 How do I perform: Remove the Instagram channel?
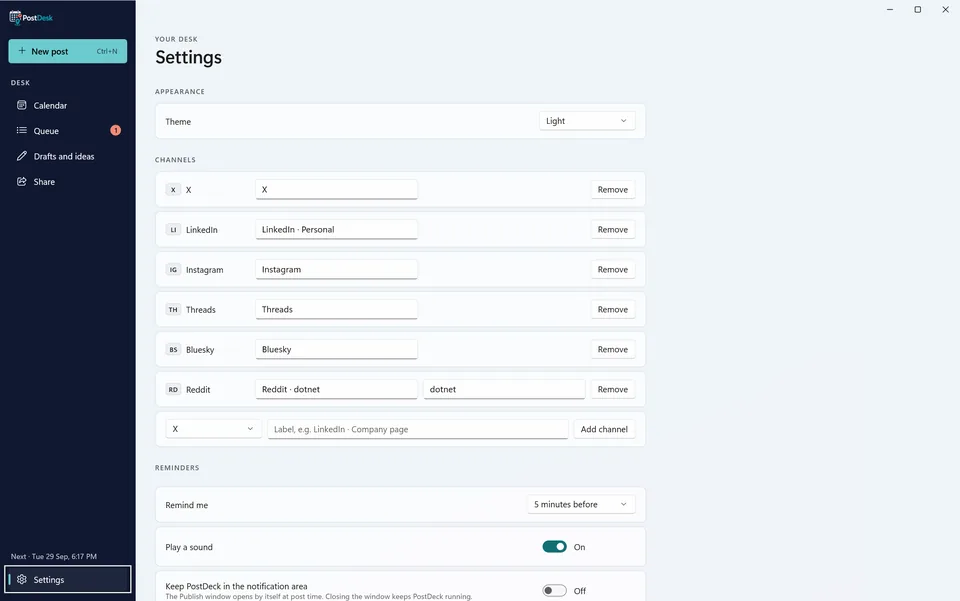612,269
